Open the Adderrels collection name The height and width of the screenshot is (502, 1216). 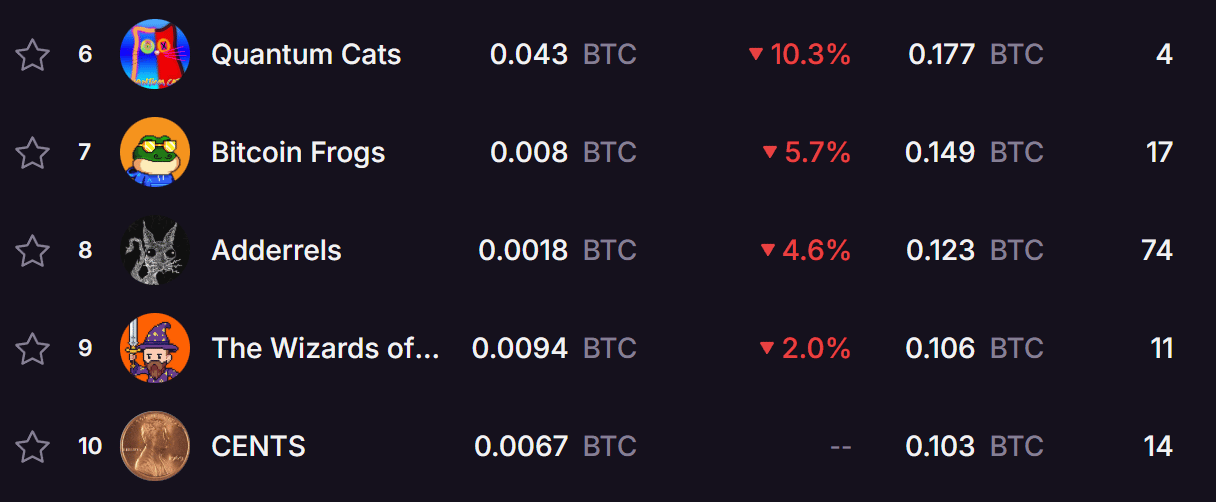click(x=276, y=250)
